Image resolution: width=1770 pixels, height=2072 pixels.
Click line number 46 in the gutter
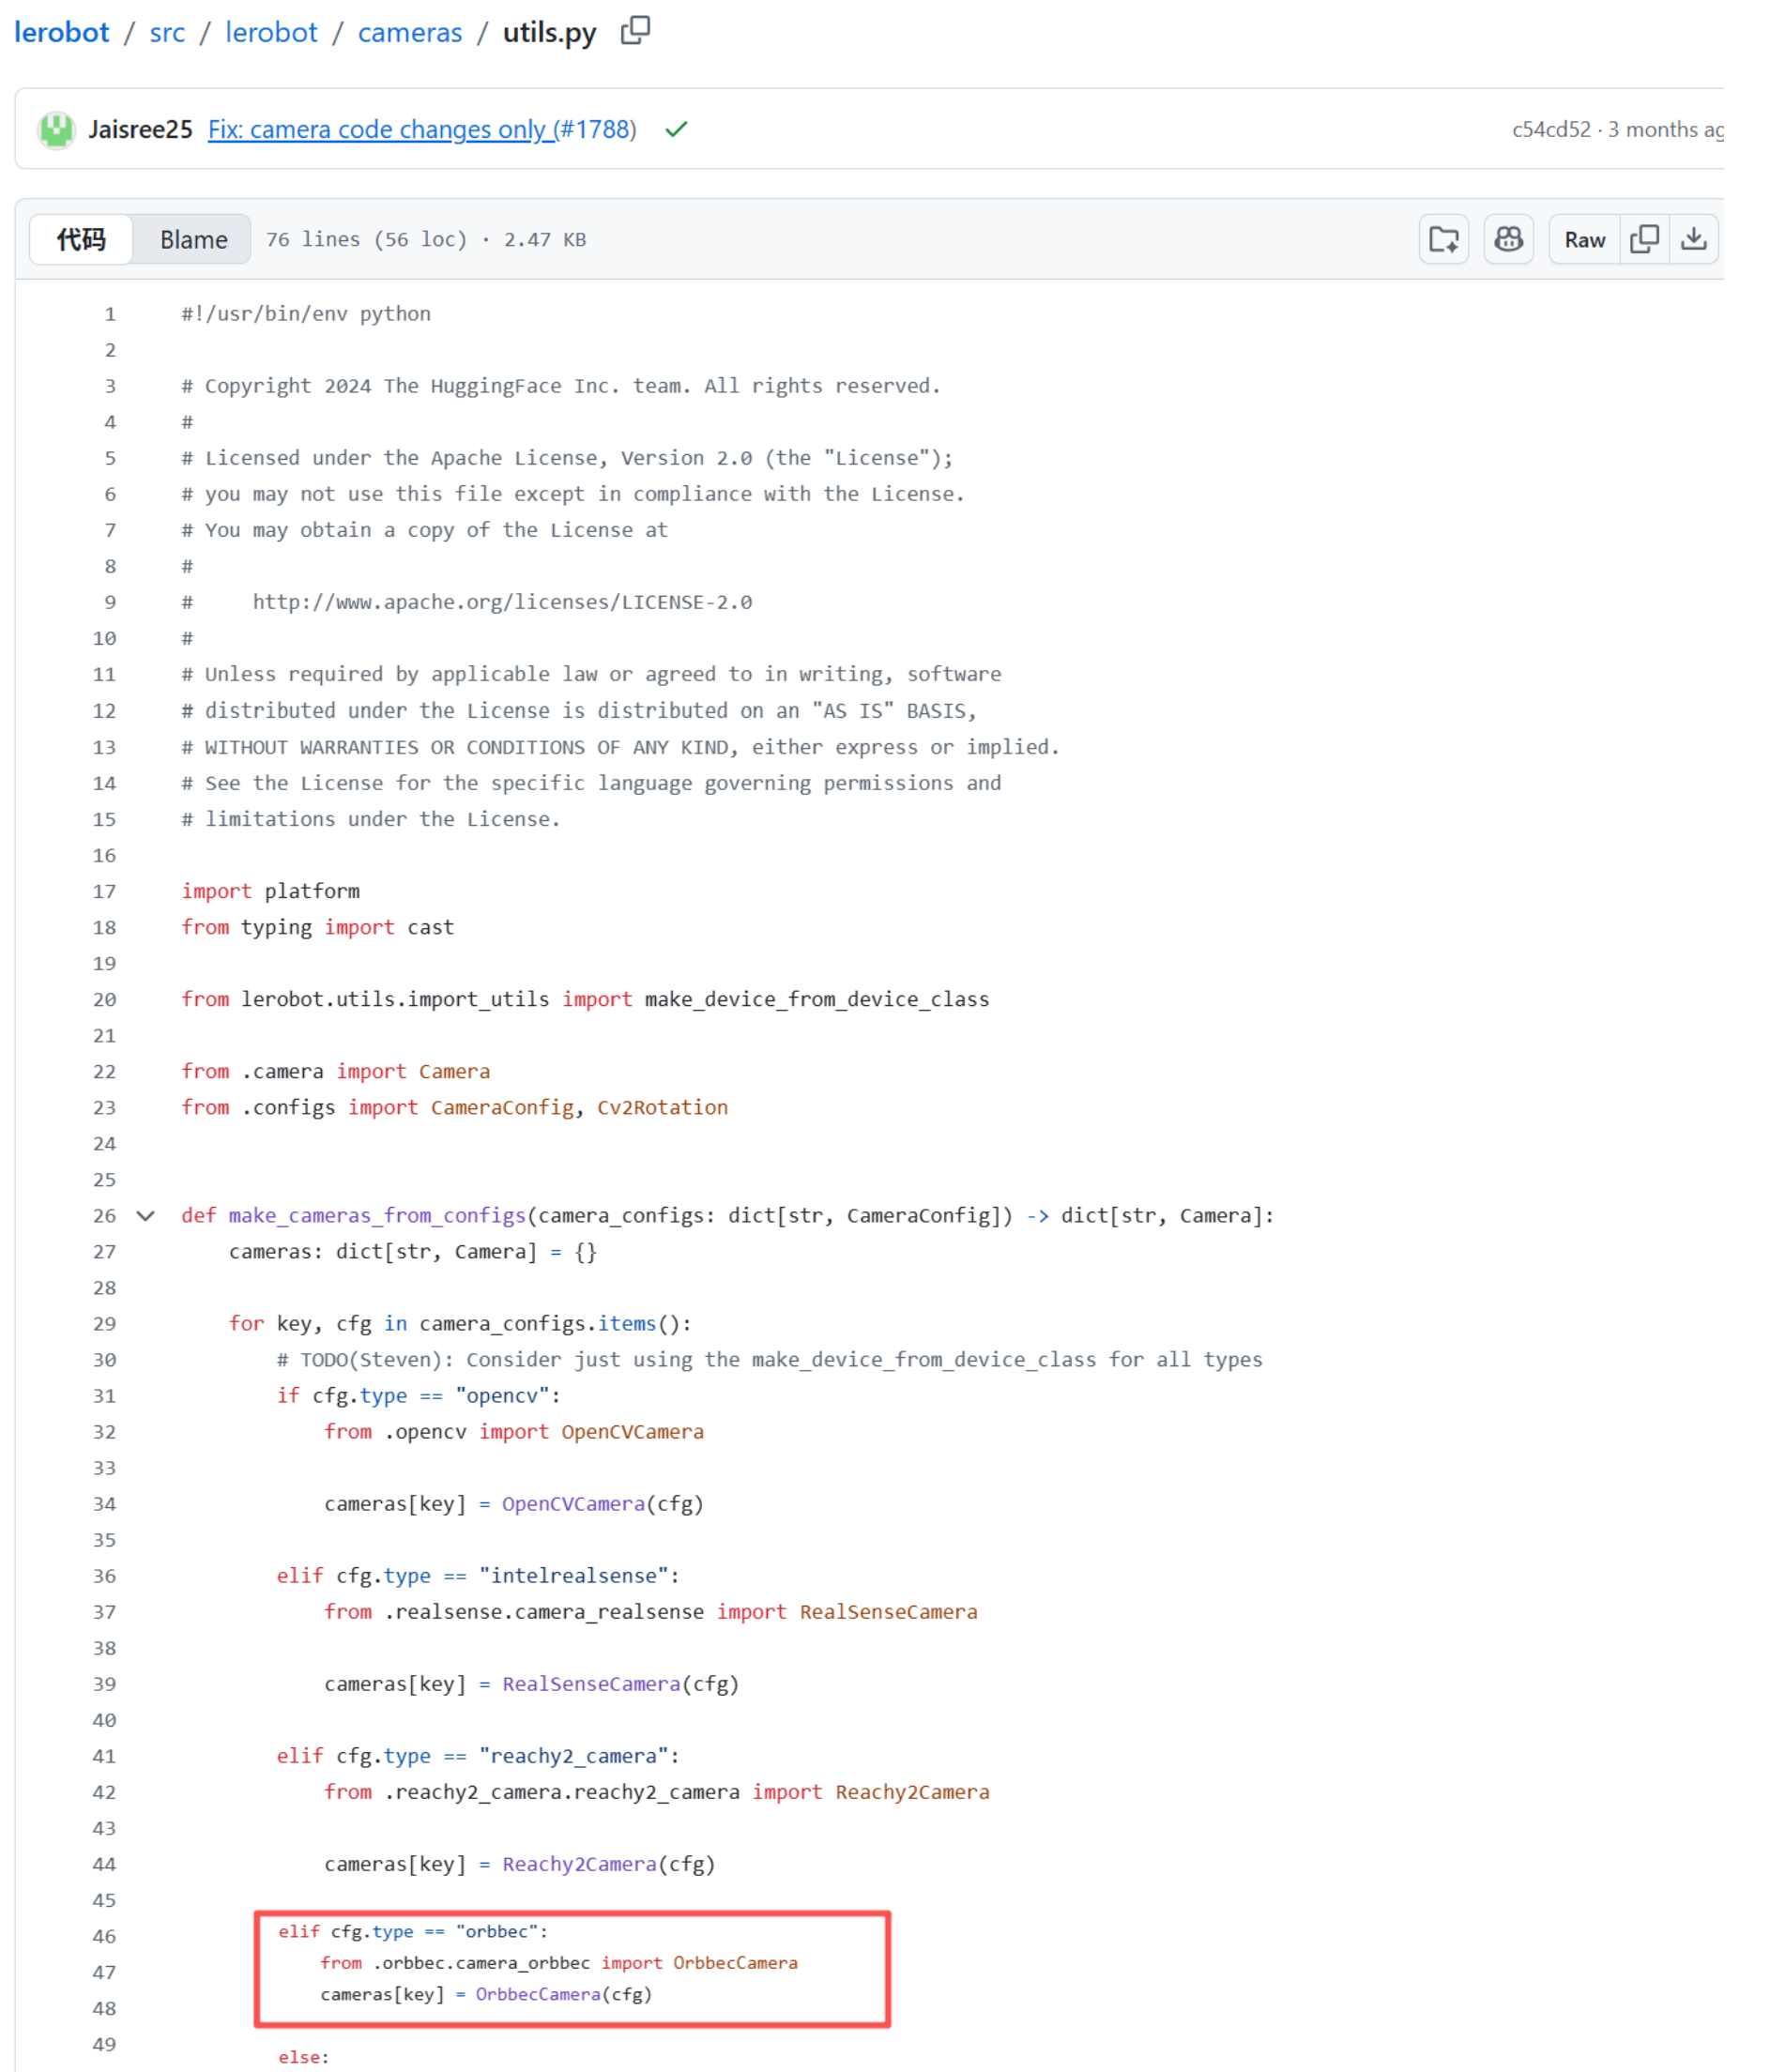[105, 1936]
